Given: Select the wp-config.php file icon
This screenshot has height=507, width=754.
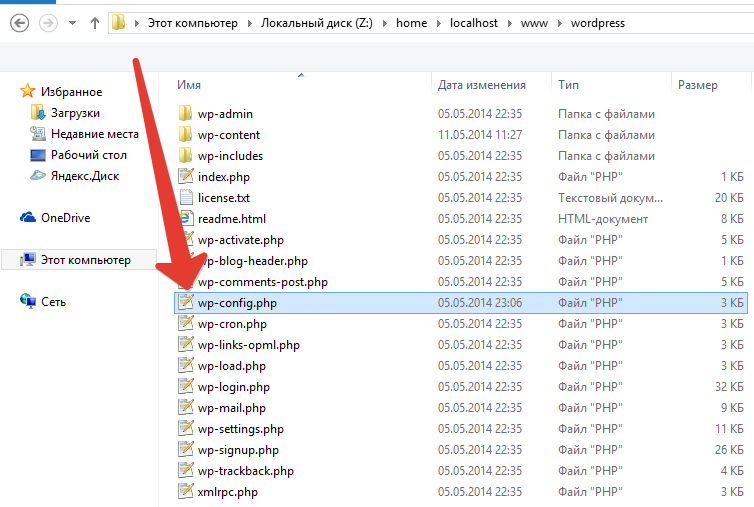Looking at the screenshot, I should pyautogui.click(x=186, y=302).
